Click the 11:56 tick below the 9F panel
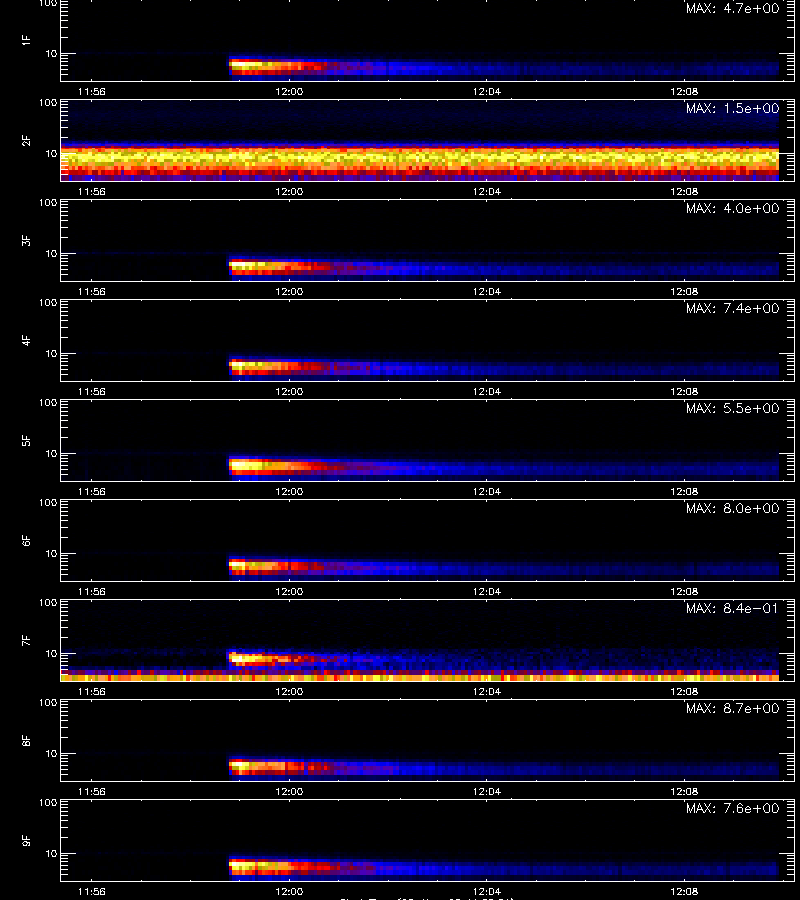Viewport: 800px width, 900px height. pyautogui.click(x=92, y=891)
